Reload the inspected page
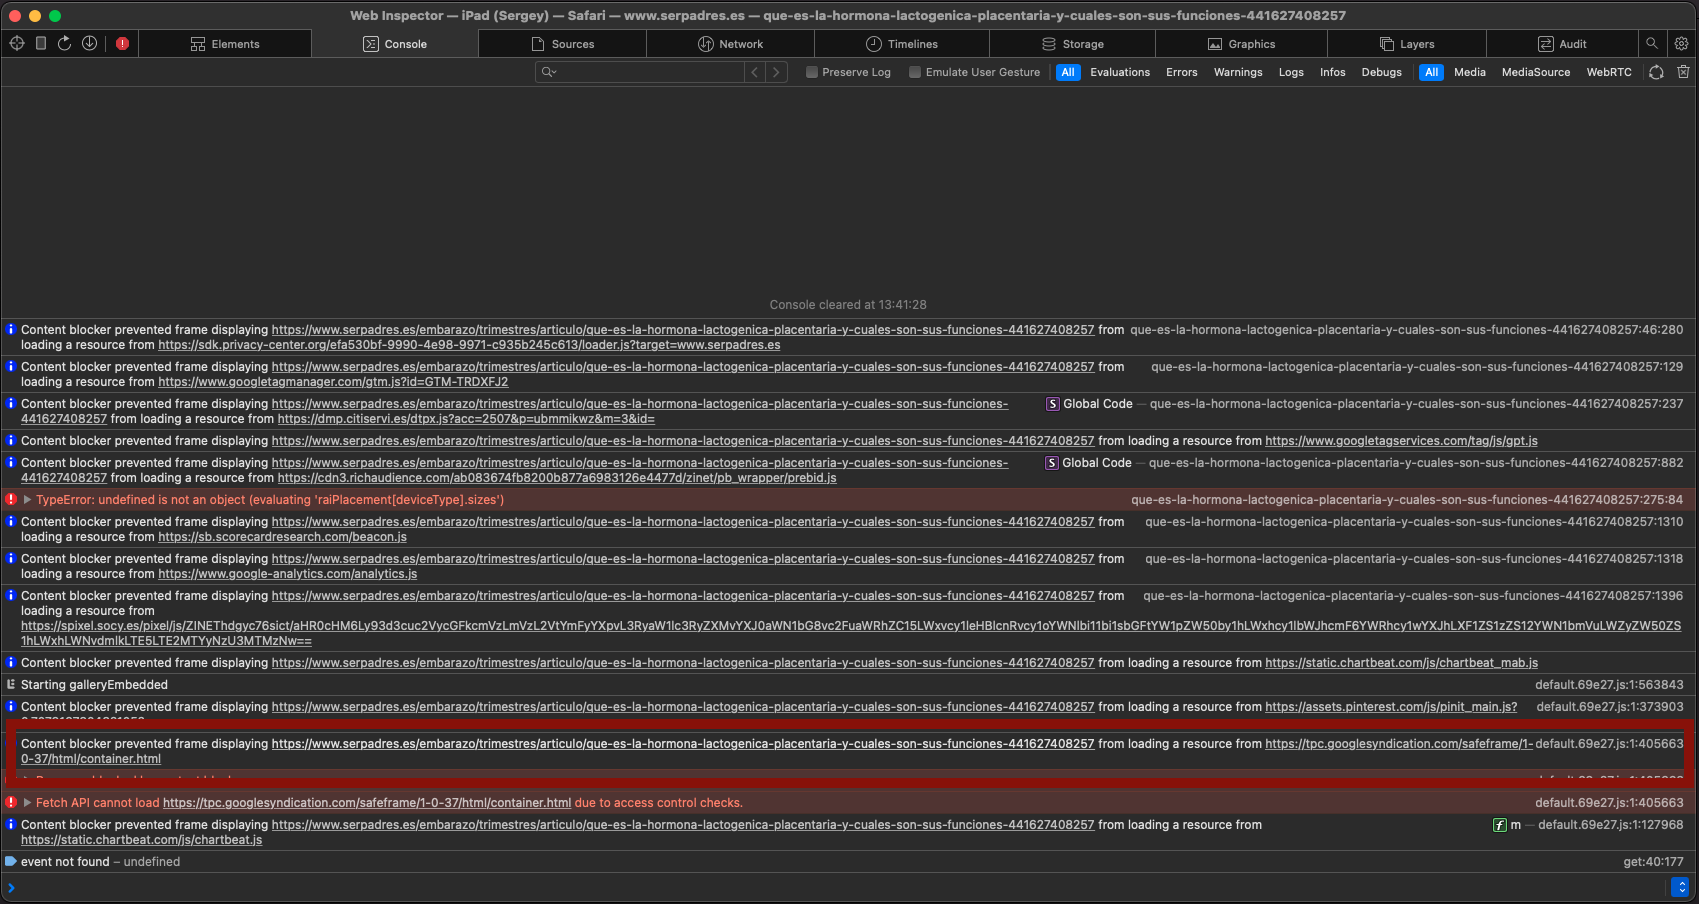Screen dimensions: 1699x904 65,43
